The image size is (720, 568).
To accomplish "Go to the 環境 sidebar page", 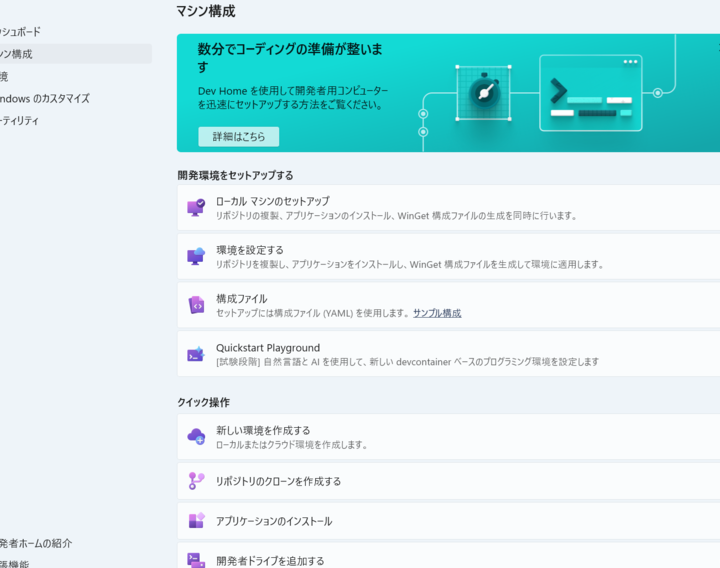I will 5,76.
